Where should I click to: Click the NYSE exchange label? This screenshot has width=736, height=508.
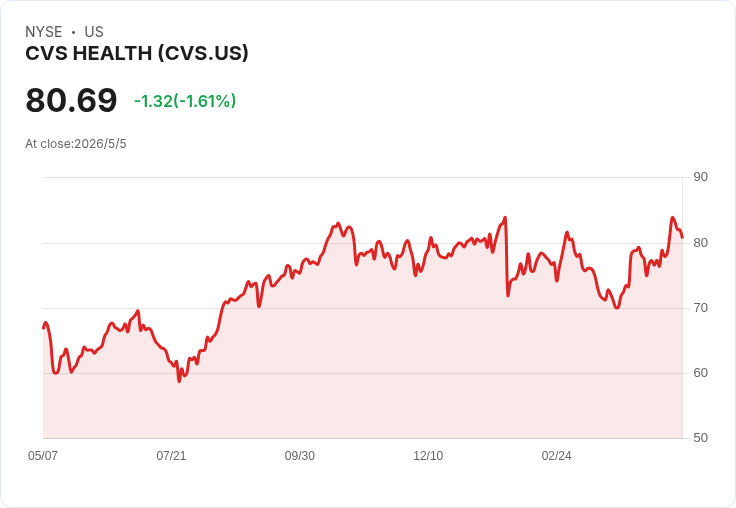[44, 32]
